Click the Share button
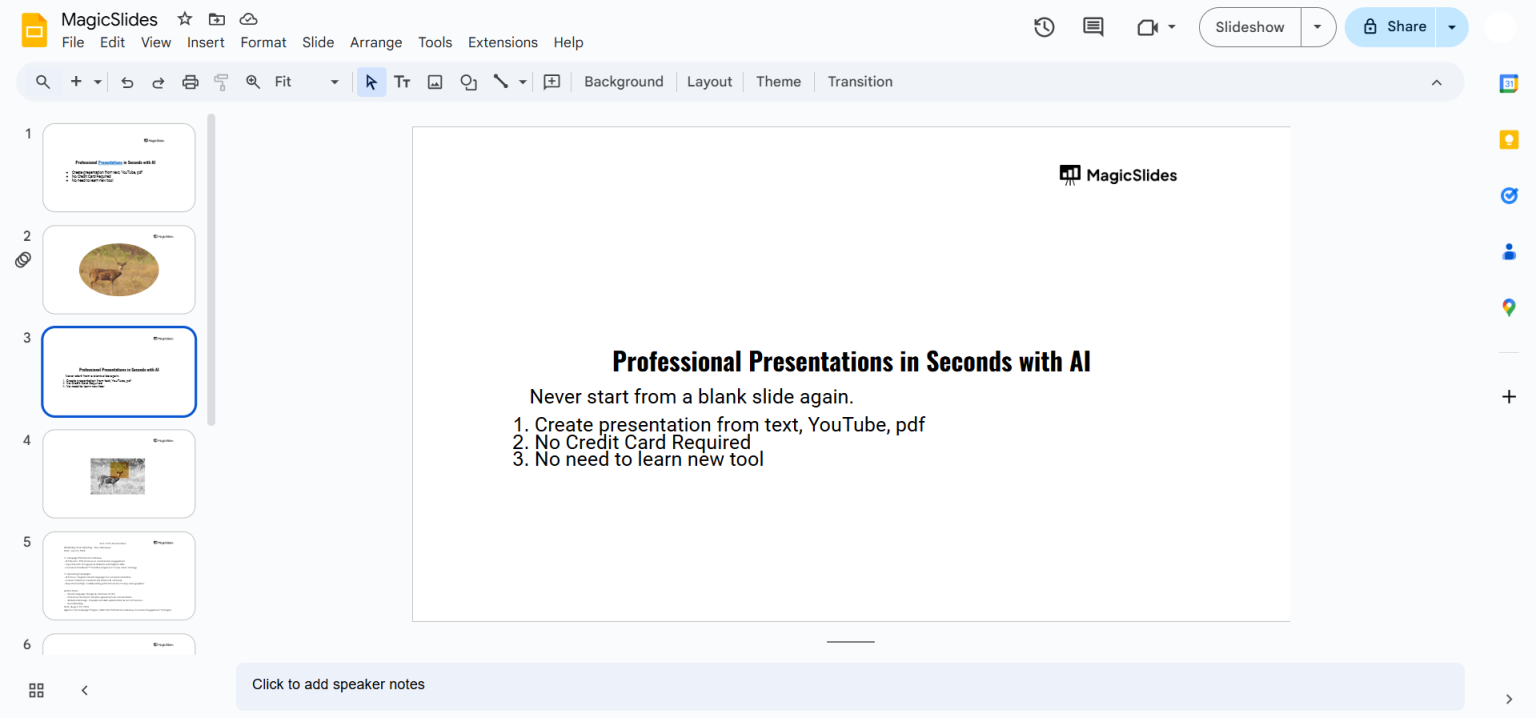1536x718 pixels. click(1391, 27)
